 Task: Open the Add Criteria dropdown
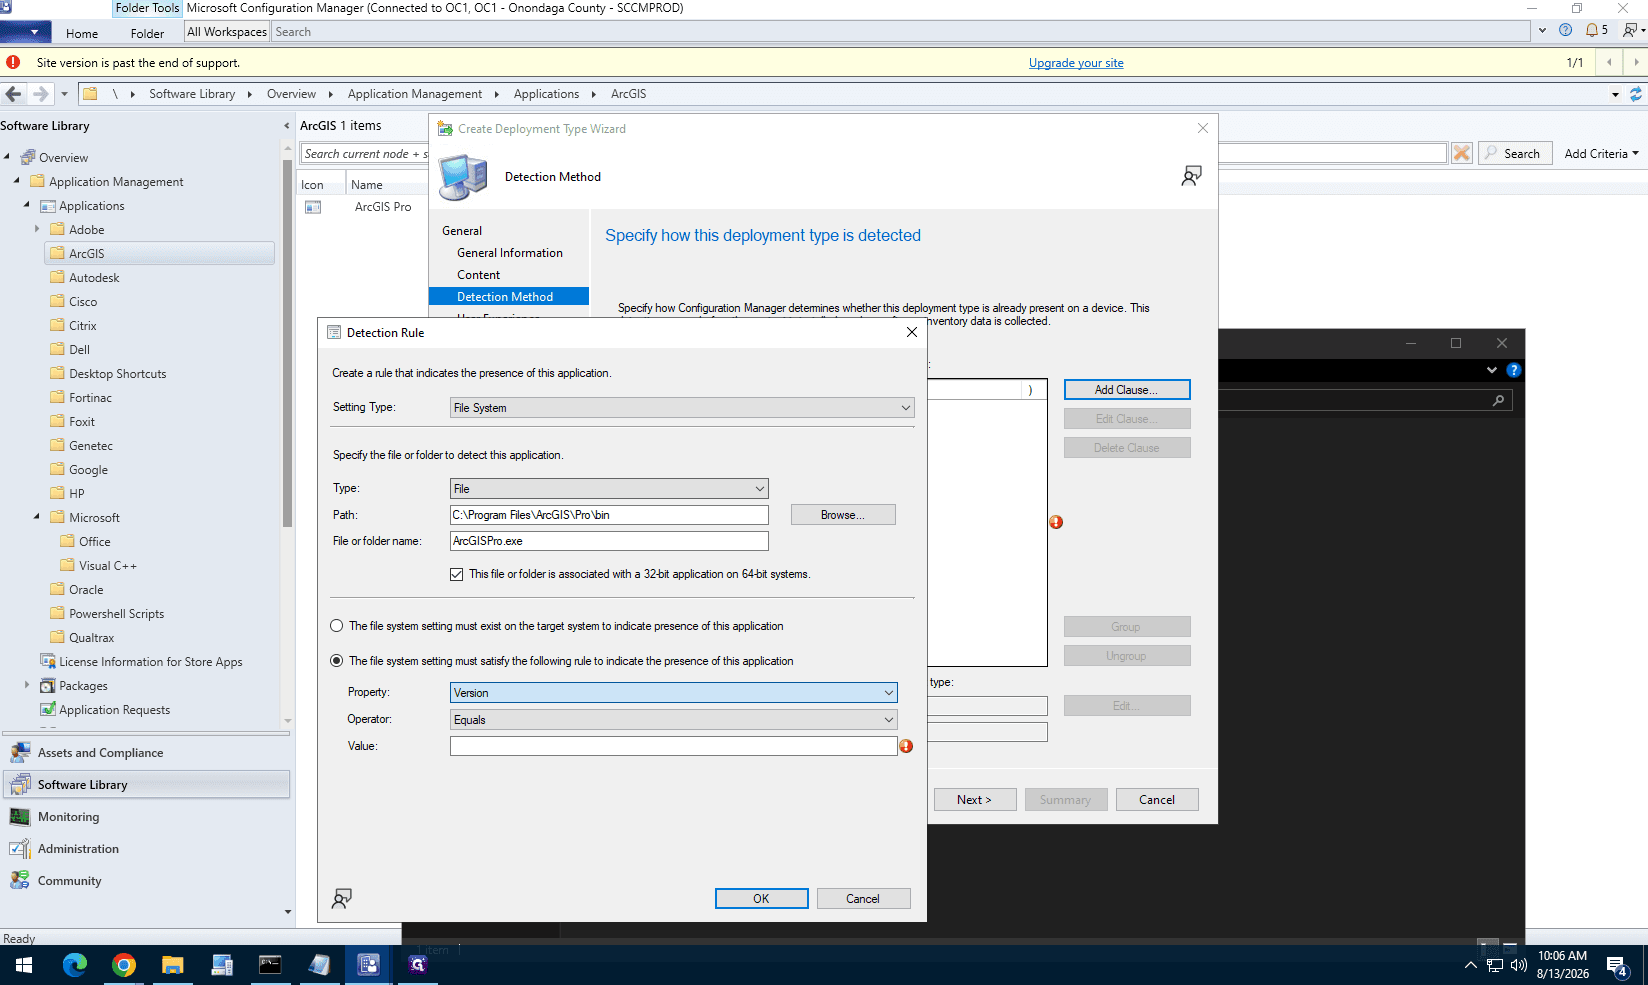pos(1601,153)
